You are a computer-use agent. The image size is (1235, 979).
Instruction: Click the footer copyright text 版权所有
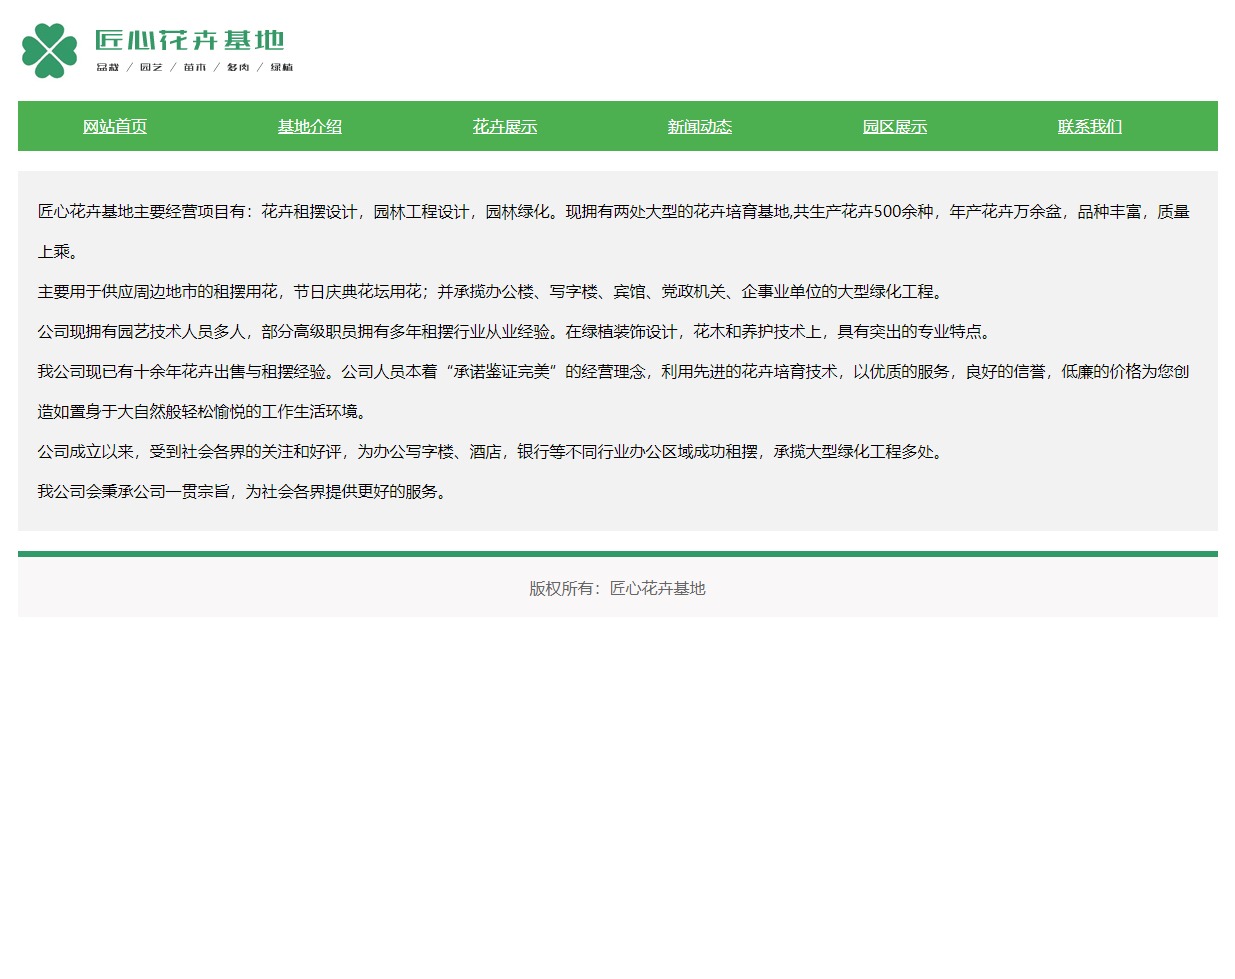tap(617, 589)
